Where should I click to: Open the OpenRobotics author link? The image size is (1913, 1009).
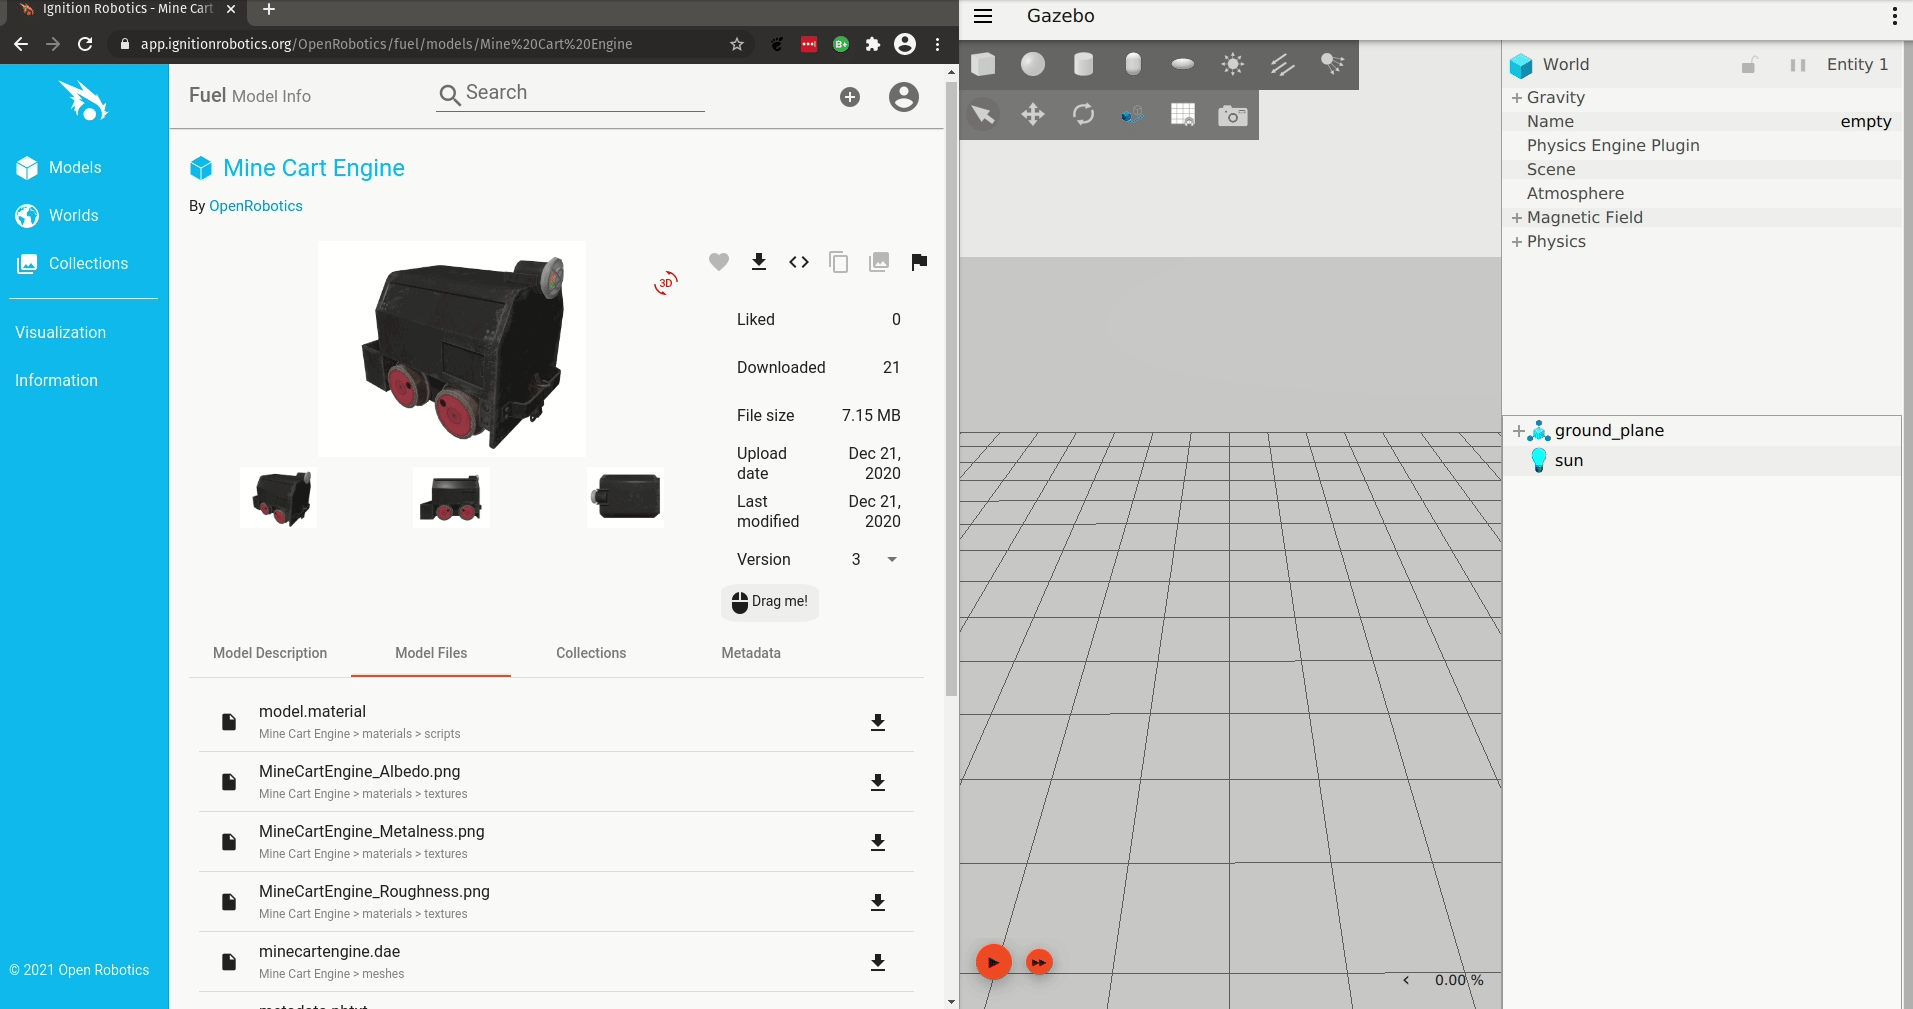(256, 206)
